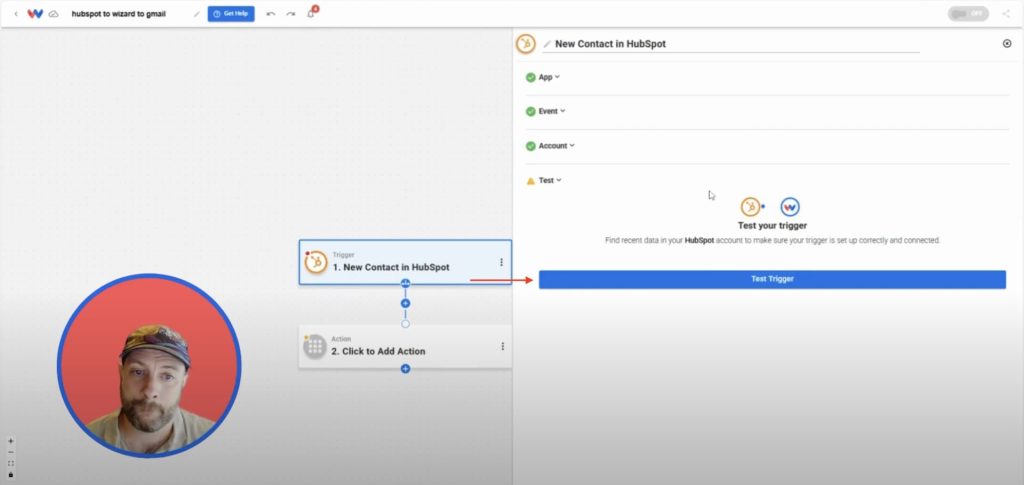Fit canvas to view with the expand control
Viewport: 1024px width, 485px height.
point(10,463)
